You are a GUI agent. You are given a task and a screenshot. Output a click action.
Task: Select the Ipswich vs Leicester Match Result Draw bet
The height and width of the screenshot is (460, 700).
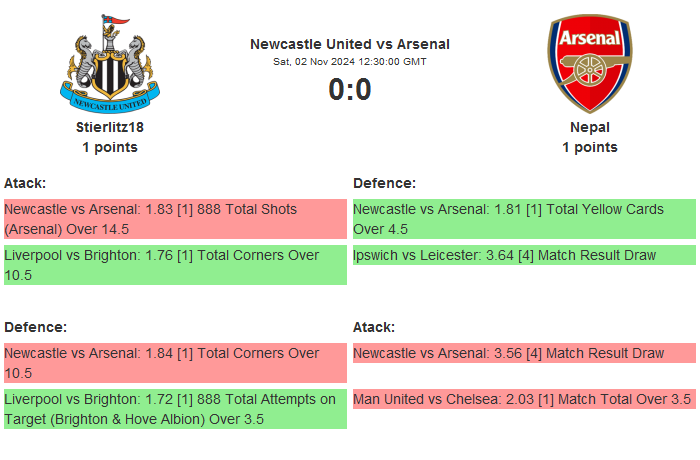pos(524,255)
